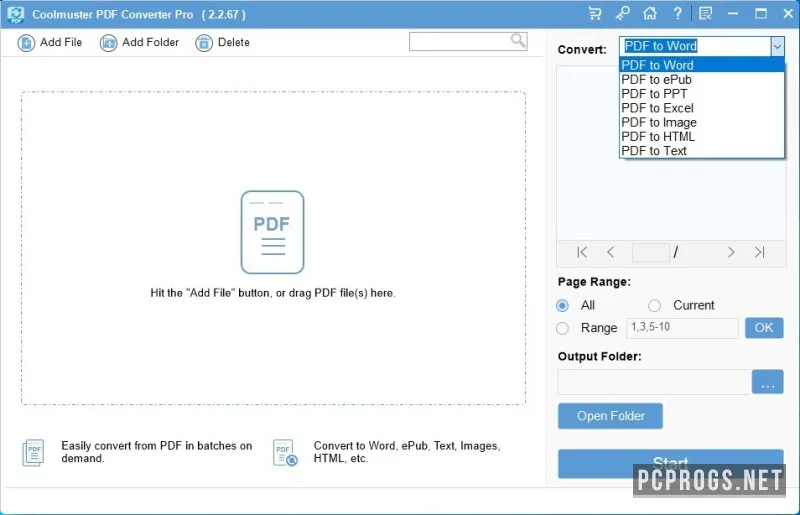800x515 pixels.
Task: Minimize the Coolmuster window
Action: point(733,13)
